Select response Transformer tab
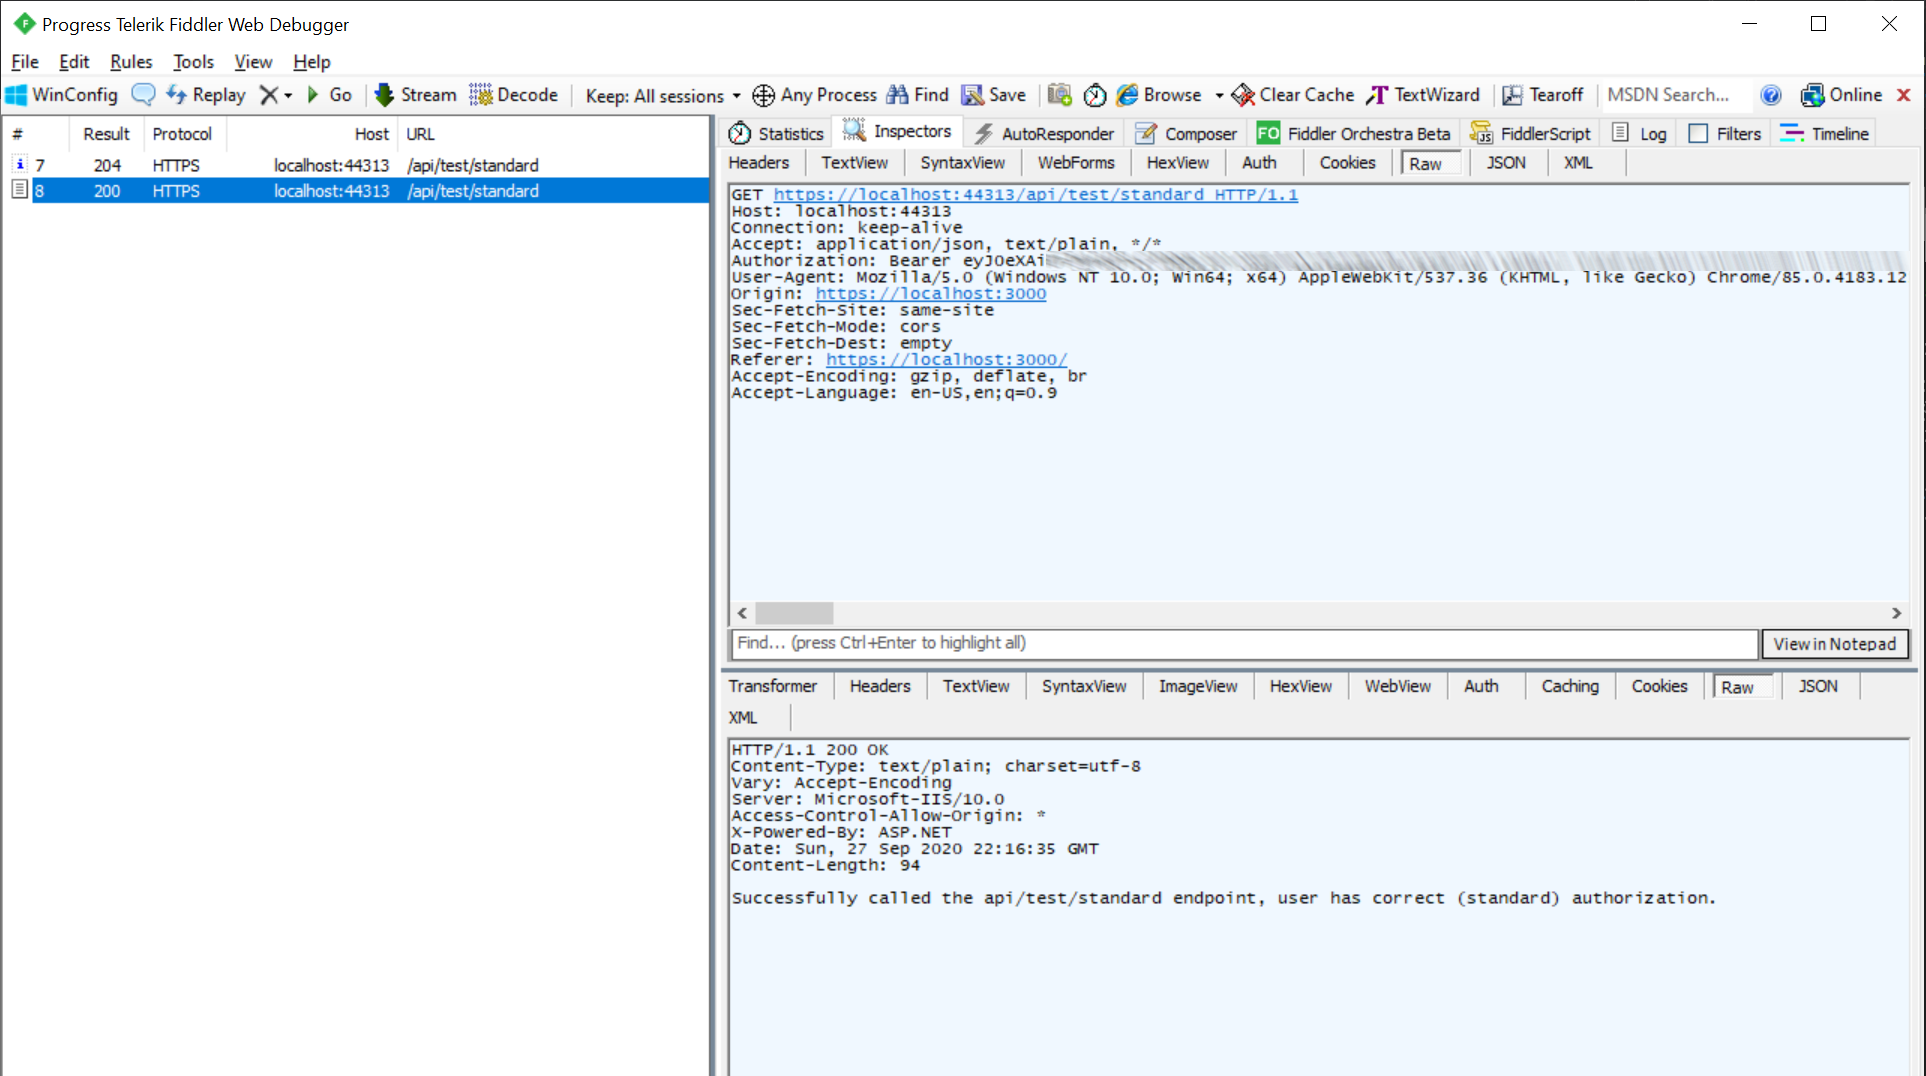 [773, 687]
